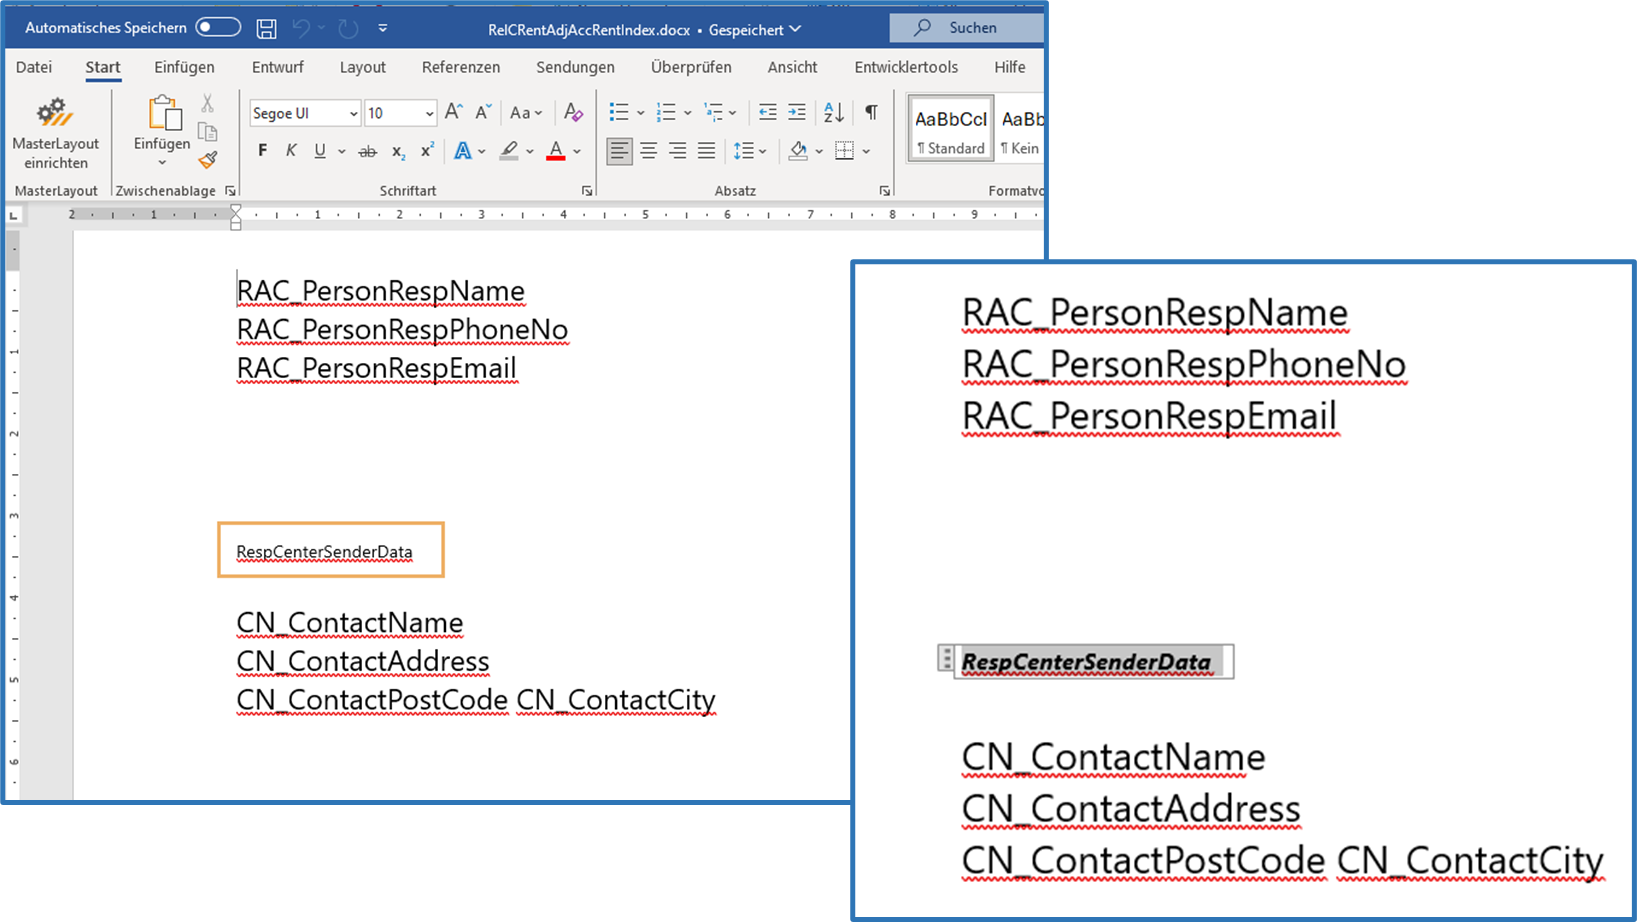This screenshot has width=1637, height=922.
Task: Toggle bold formatting with F button
Action: pos(262,151)
